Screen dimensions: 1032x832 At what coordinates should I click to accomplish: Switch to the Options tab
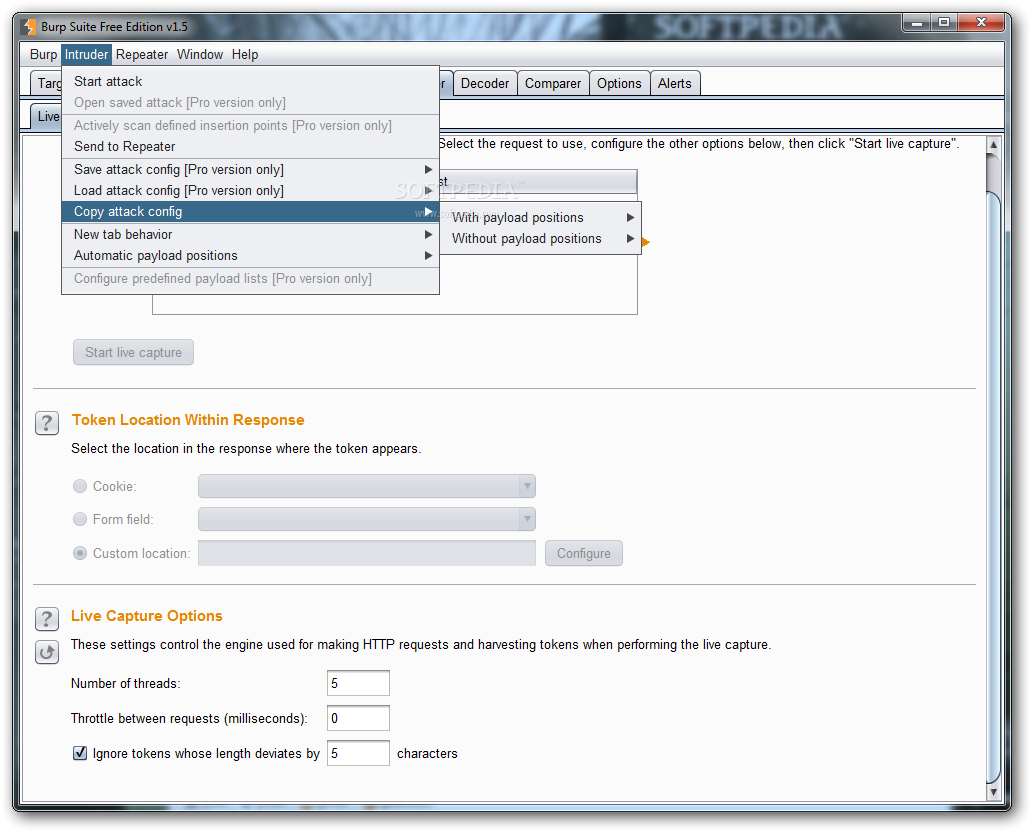click(x=619, y=84)
